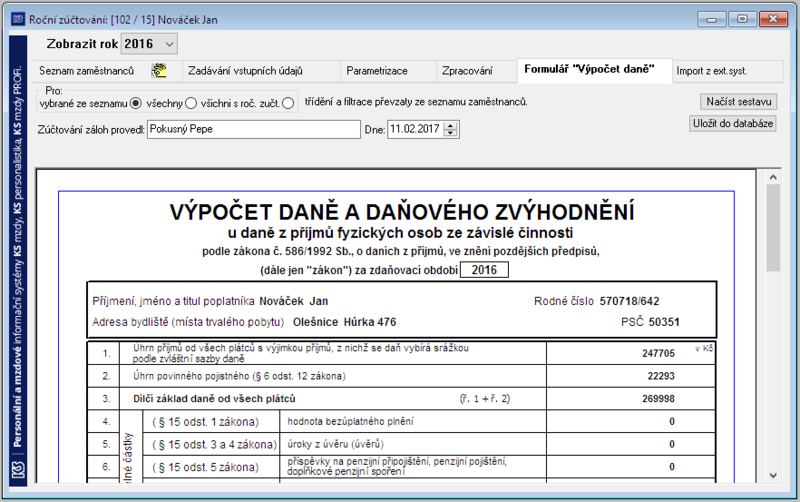
Task: Decrease the date with the down spinner
Action: click(x=450, y=133)
